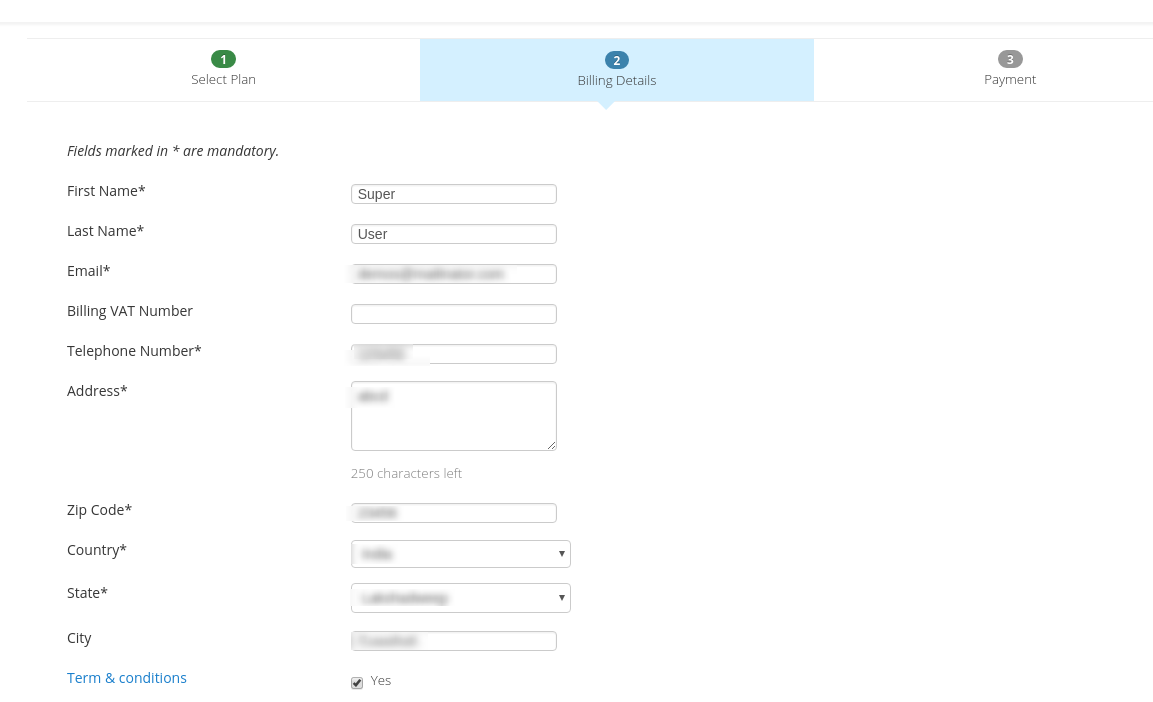The height and width of the screenshot is (702, 1153).
Task: Go to the Select Plan step
Action: 223,79
